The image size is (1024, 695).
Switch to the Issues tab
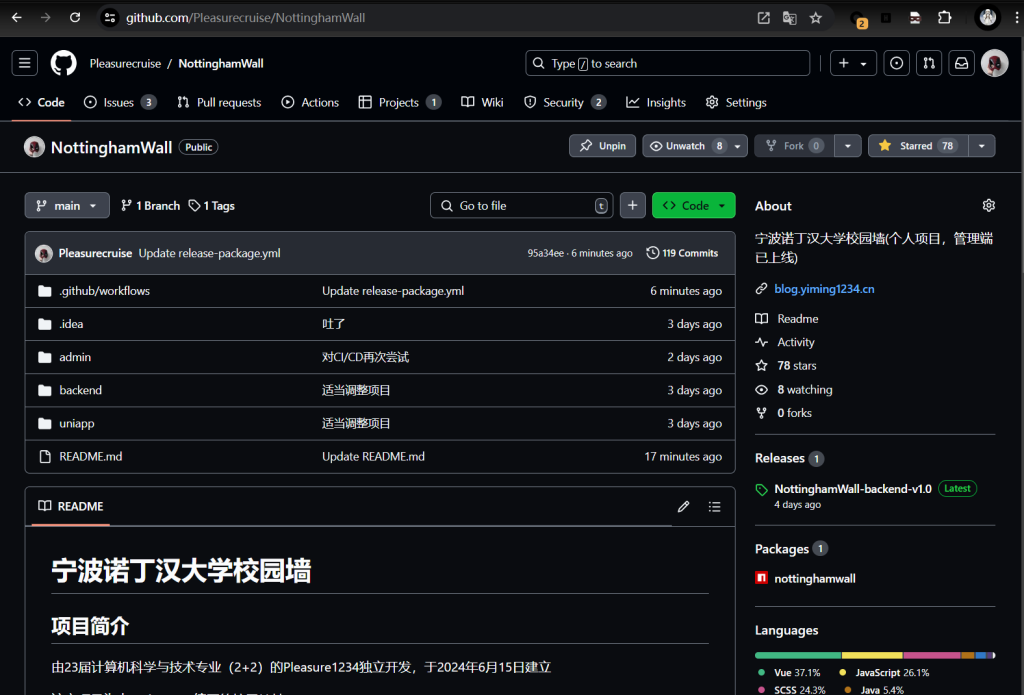pyautogui.click(x=120, y=103)
